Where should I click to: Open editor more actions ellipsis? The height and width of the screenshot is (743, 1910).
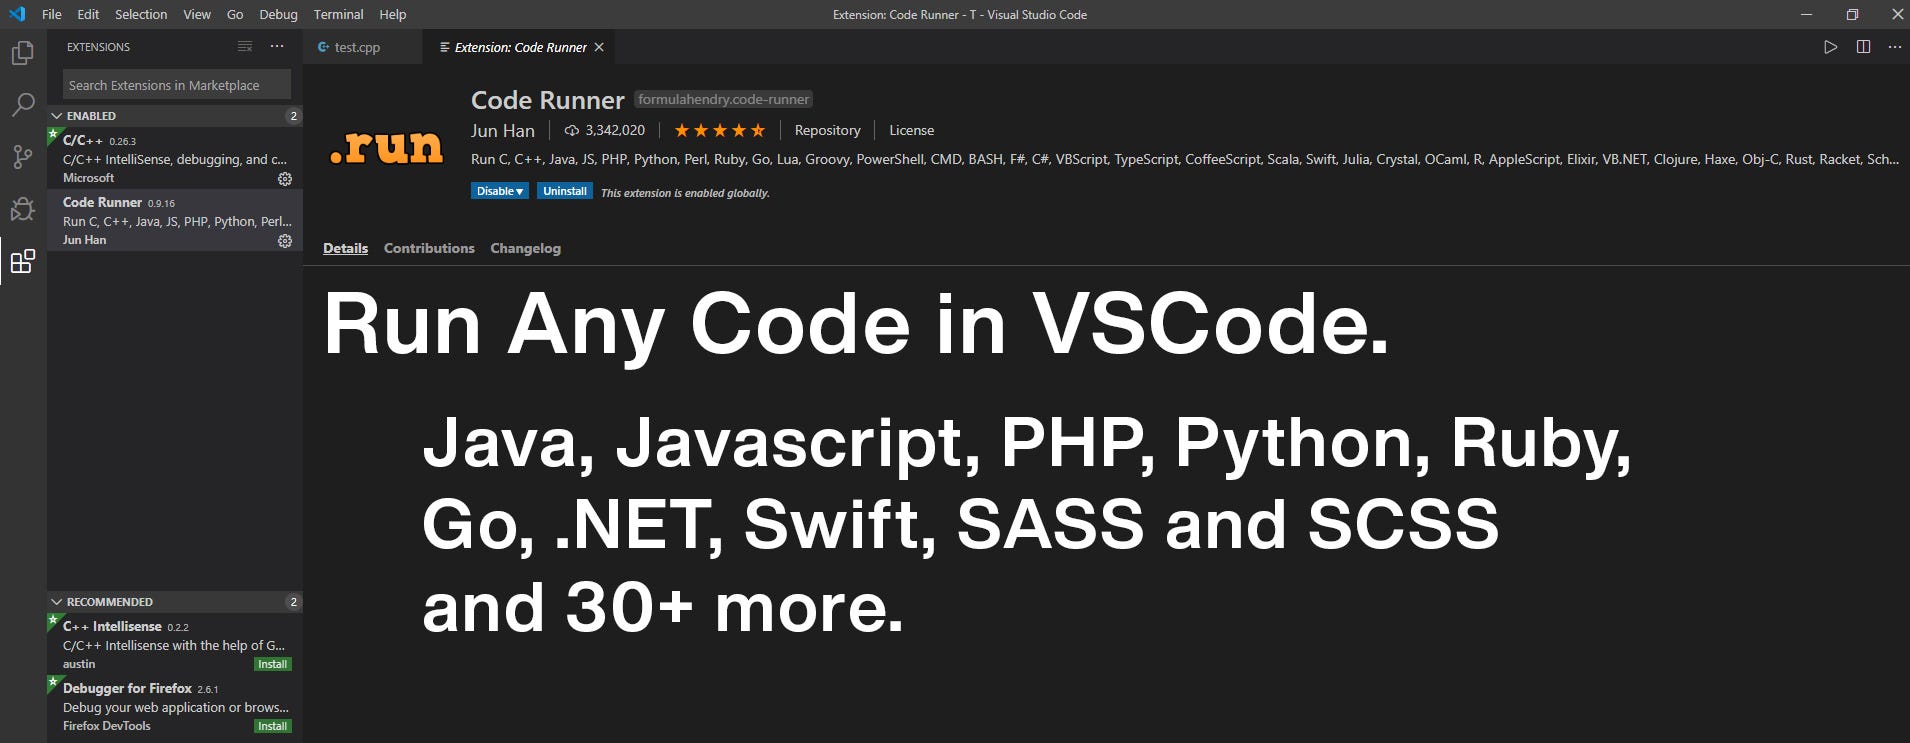[x=1894, y=47]
